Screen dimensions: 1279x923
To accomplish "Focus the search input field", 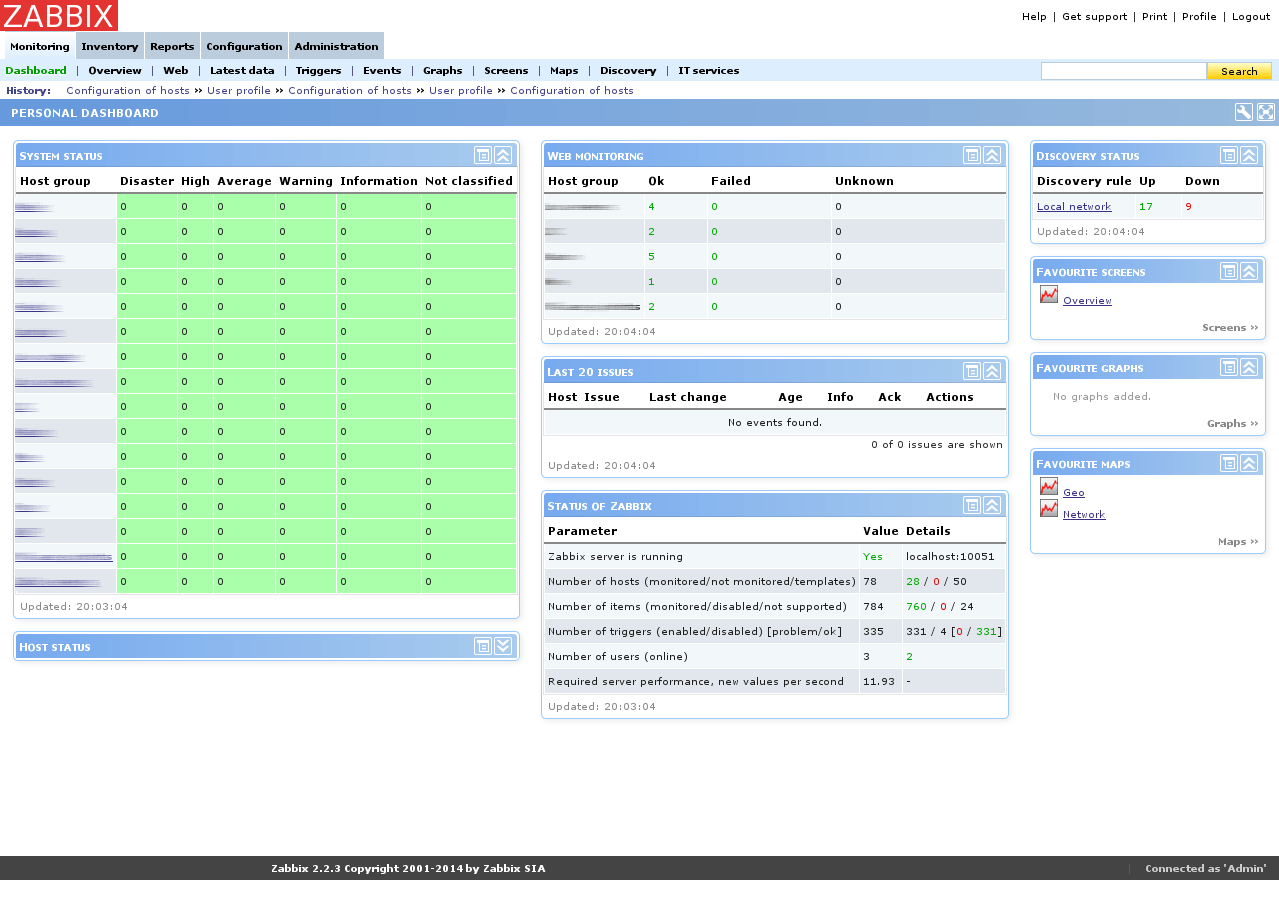I will 1124,71.
